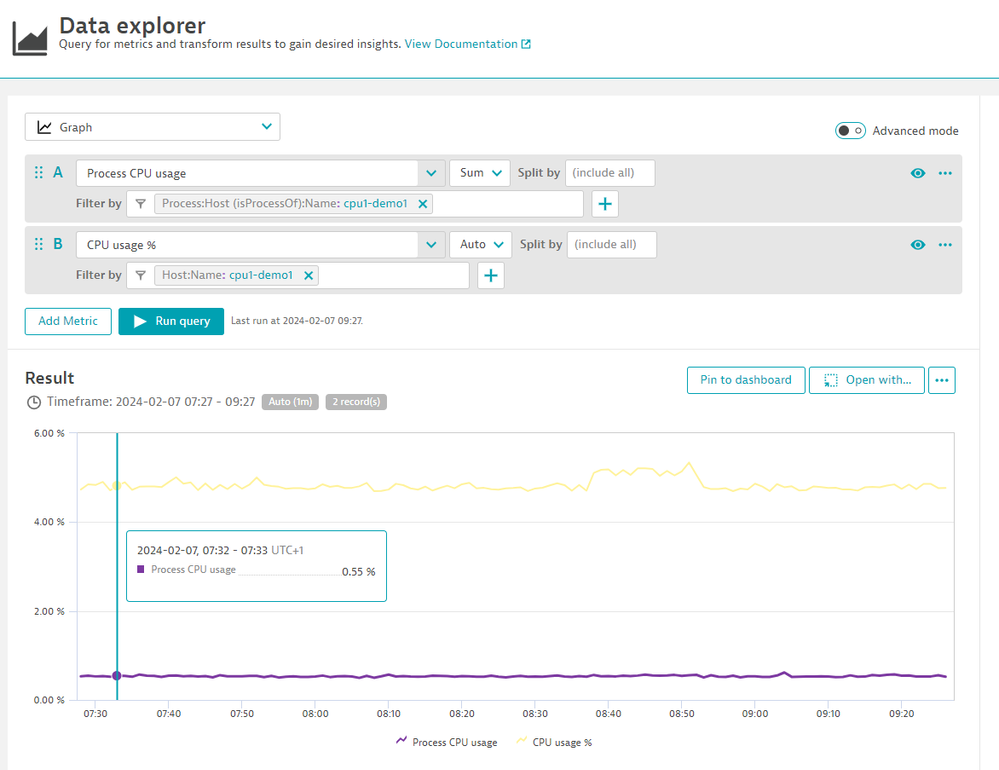
Task: Open the View Documentation link
Action: [467, 44]
